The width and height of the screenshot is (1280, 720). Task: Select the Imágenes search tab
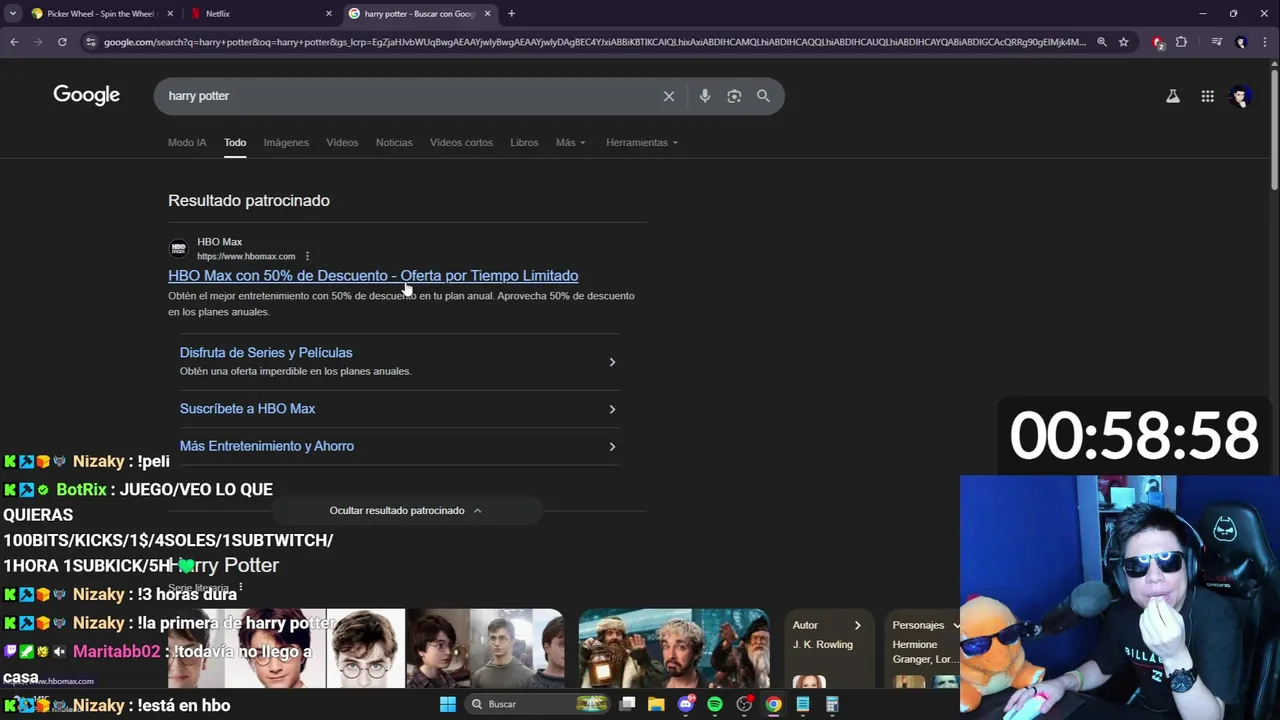tap(286, 142)
